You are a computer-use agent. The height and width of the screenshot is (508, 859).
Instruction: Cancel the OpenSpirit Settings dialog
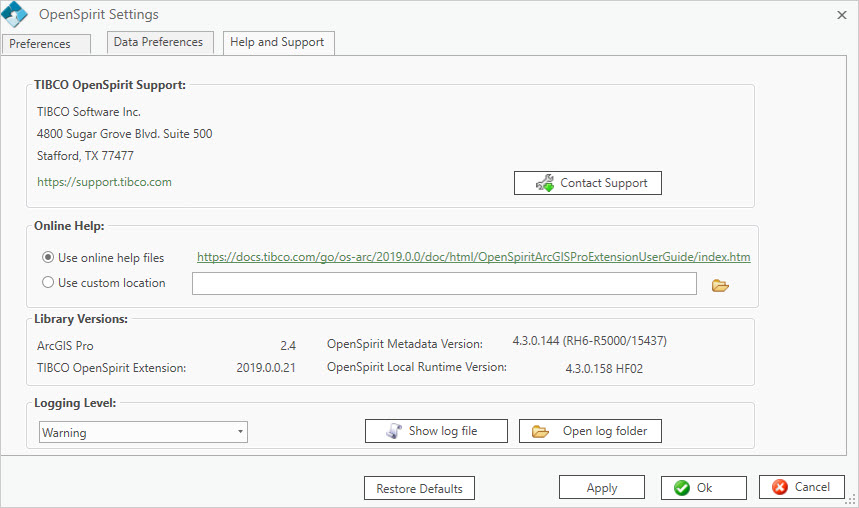[801, 487]
